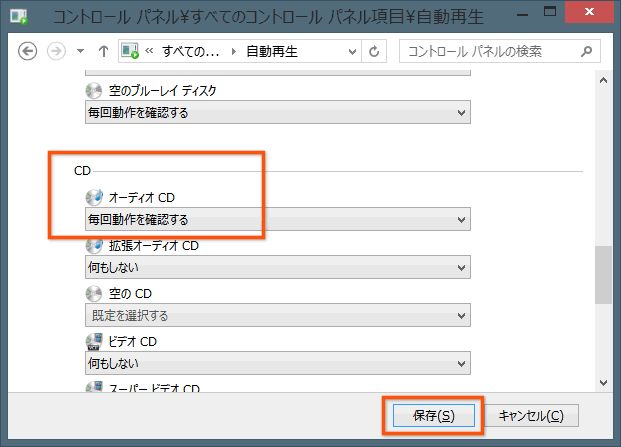Click the ビデオ CD disc icon

pyautogui.click(x=94, y=341)
